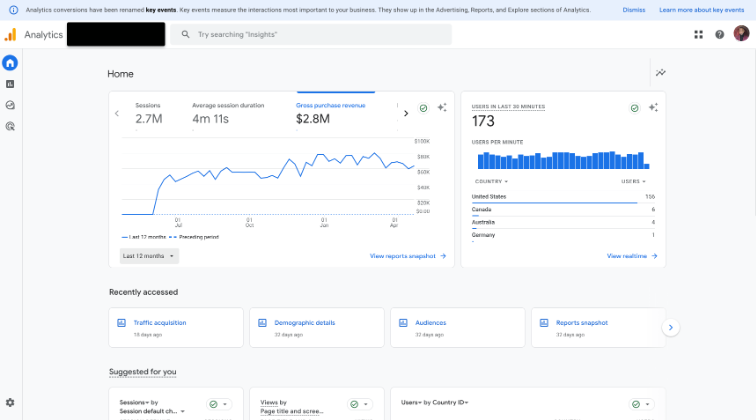Click the Views by Page title heading
The image size is (756, 420).
tap(291, 406)
